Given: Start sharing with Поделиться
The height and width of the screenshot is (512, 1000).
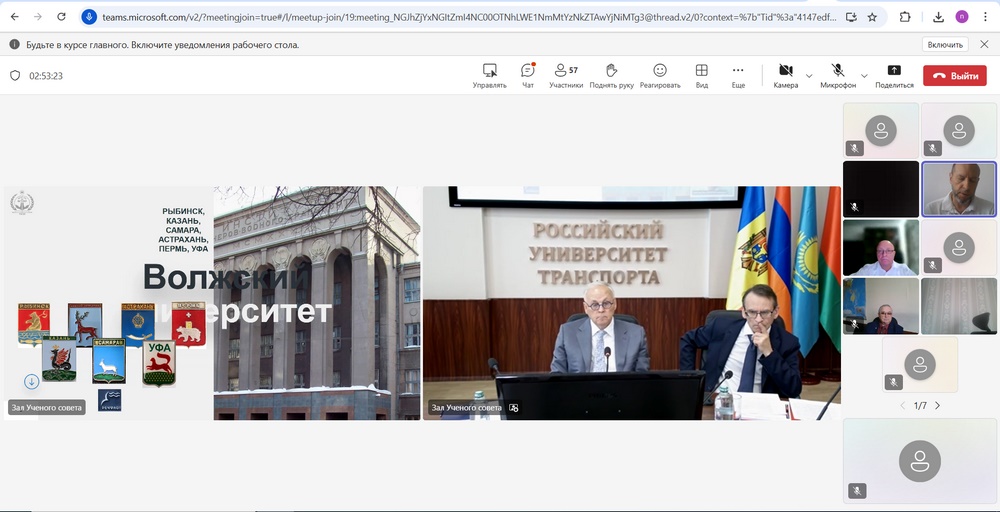Looking at the screenshot, I should click(x=894, y=75).
